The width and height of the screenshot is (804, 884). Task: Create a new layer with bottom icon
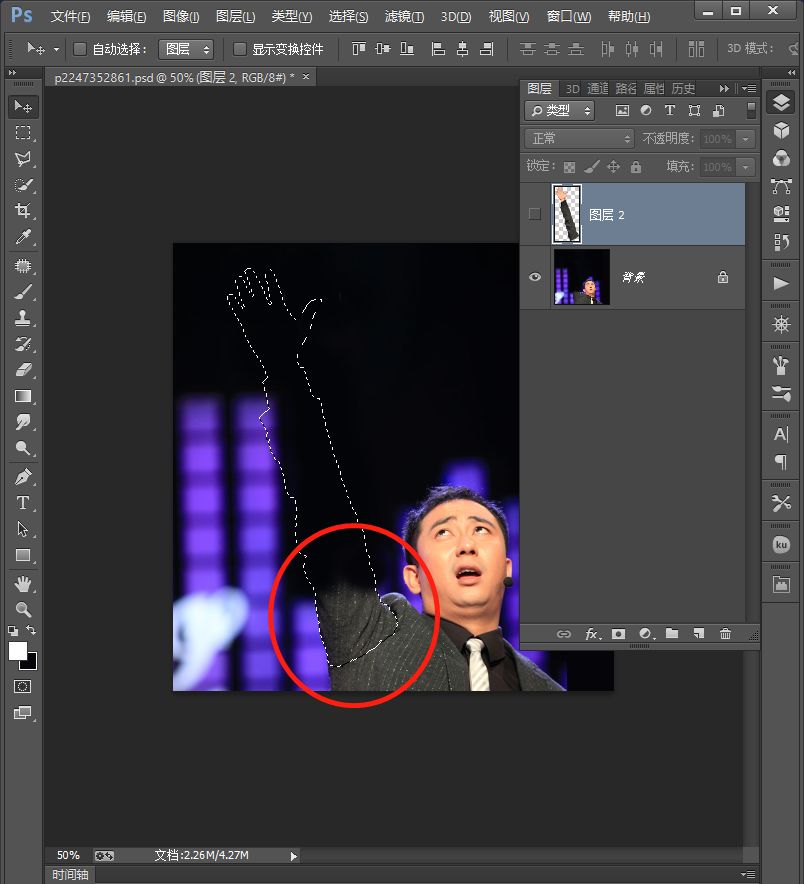pos(699,634)
